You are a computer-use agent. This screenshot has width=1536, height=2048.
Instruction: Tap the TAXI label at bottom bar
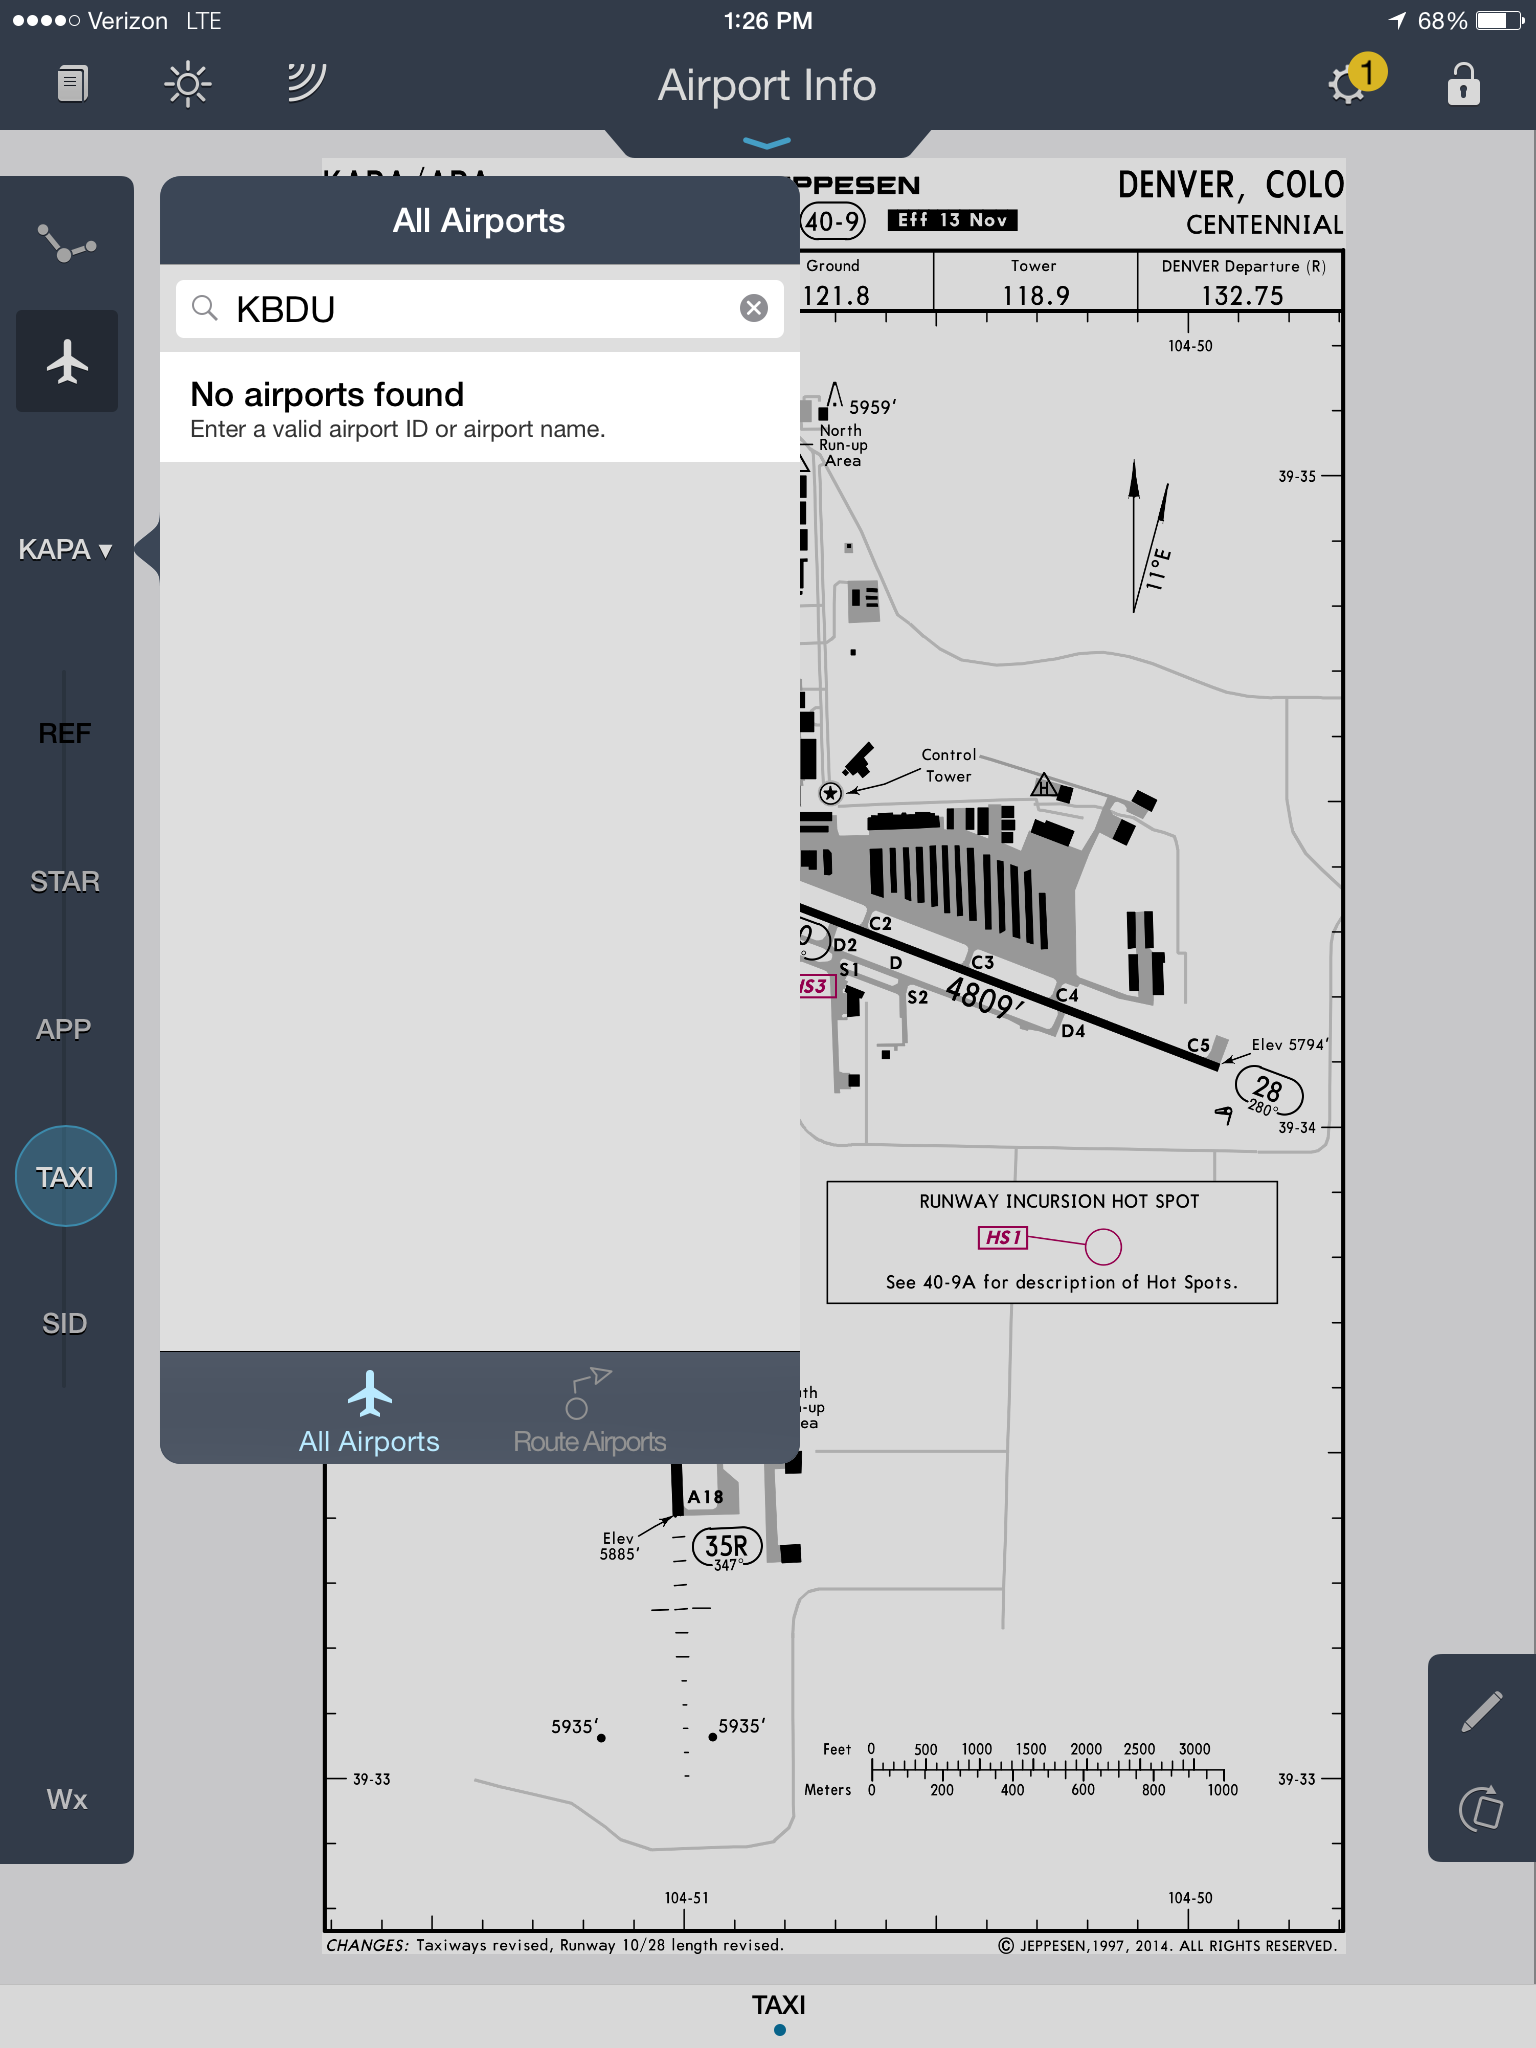click(779, 2005)
